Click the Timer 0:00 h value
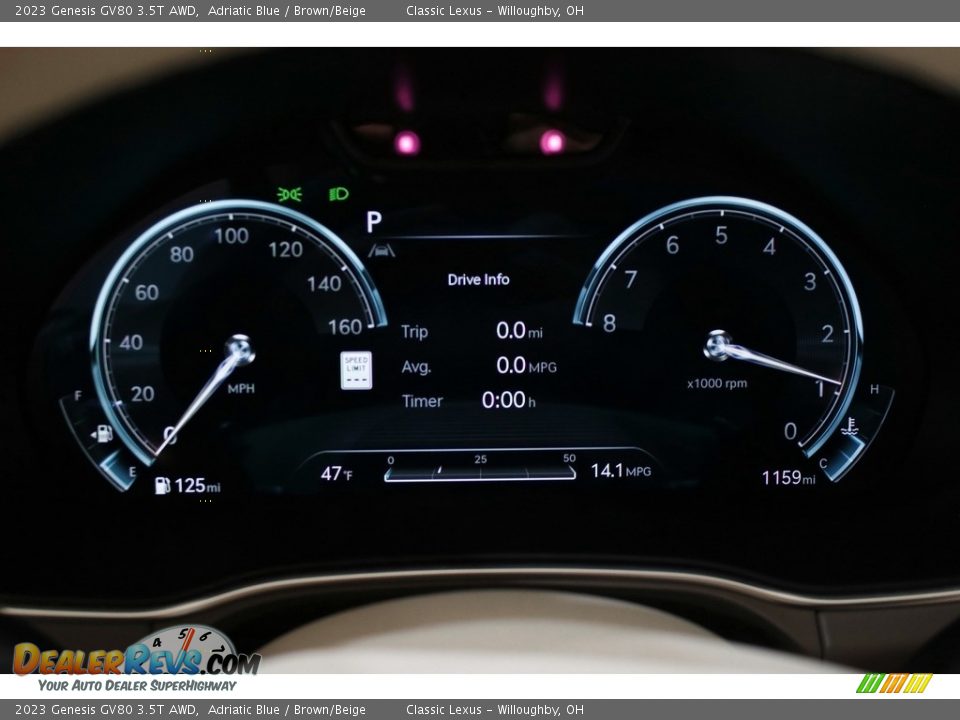This screenshot has width=960, height=720. pyautogui.click(x=508, y=400)
